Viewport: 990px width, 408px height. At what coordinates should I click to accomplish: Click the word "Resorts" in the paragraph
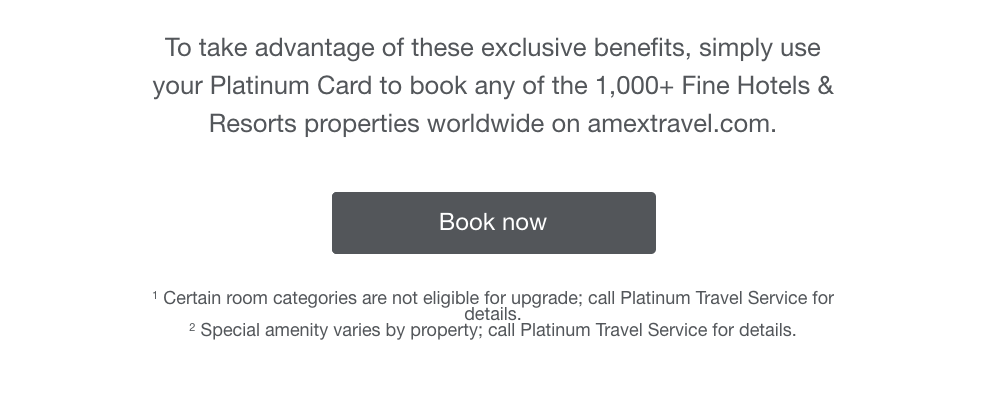pyautogui.click(x=253, y=125)
